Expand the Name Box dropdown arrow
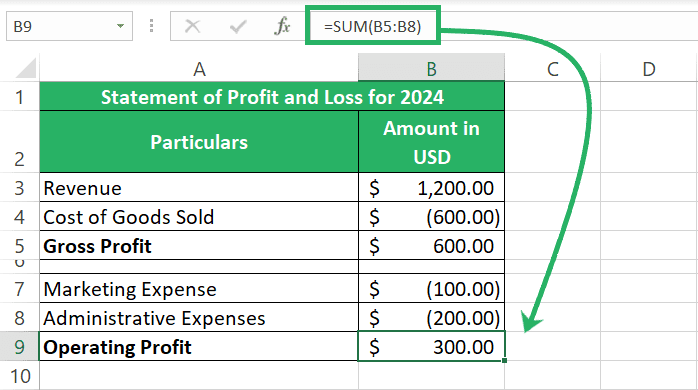 tap(120, 26)
